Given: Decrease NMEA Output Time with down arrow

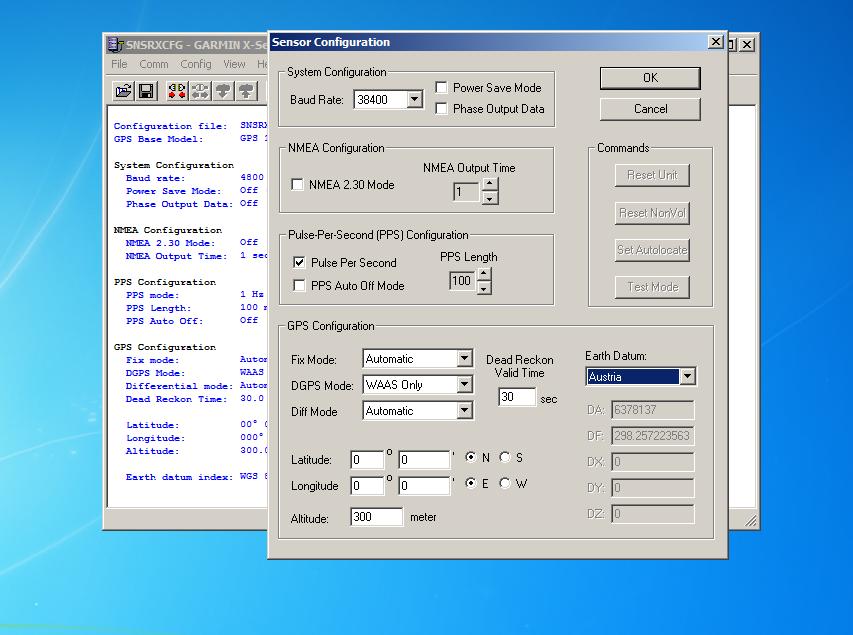Looking at the screenshot, I should [x=490, y=198].
